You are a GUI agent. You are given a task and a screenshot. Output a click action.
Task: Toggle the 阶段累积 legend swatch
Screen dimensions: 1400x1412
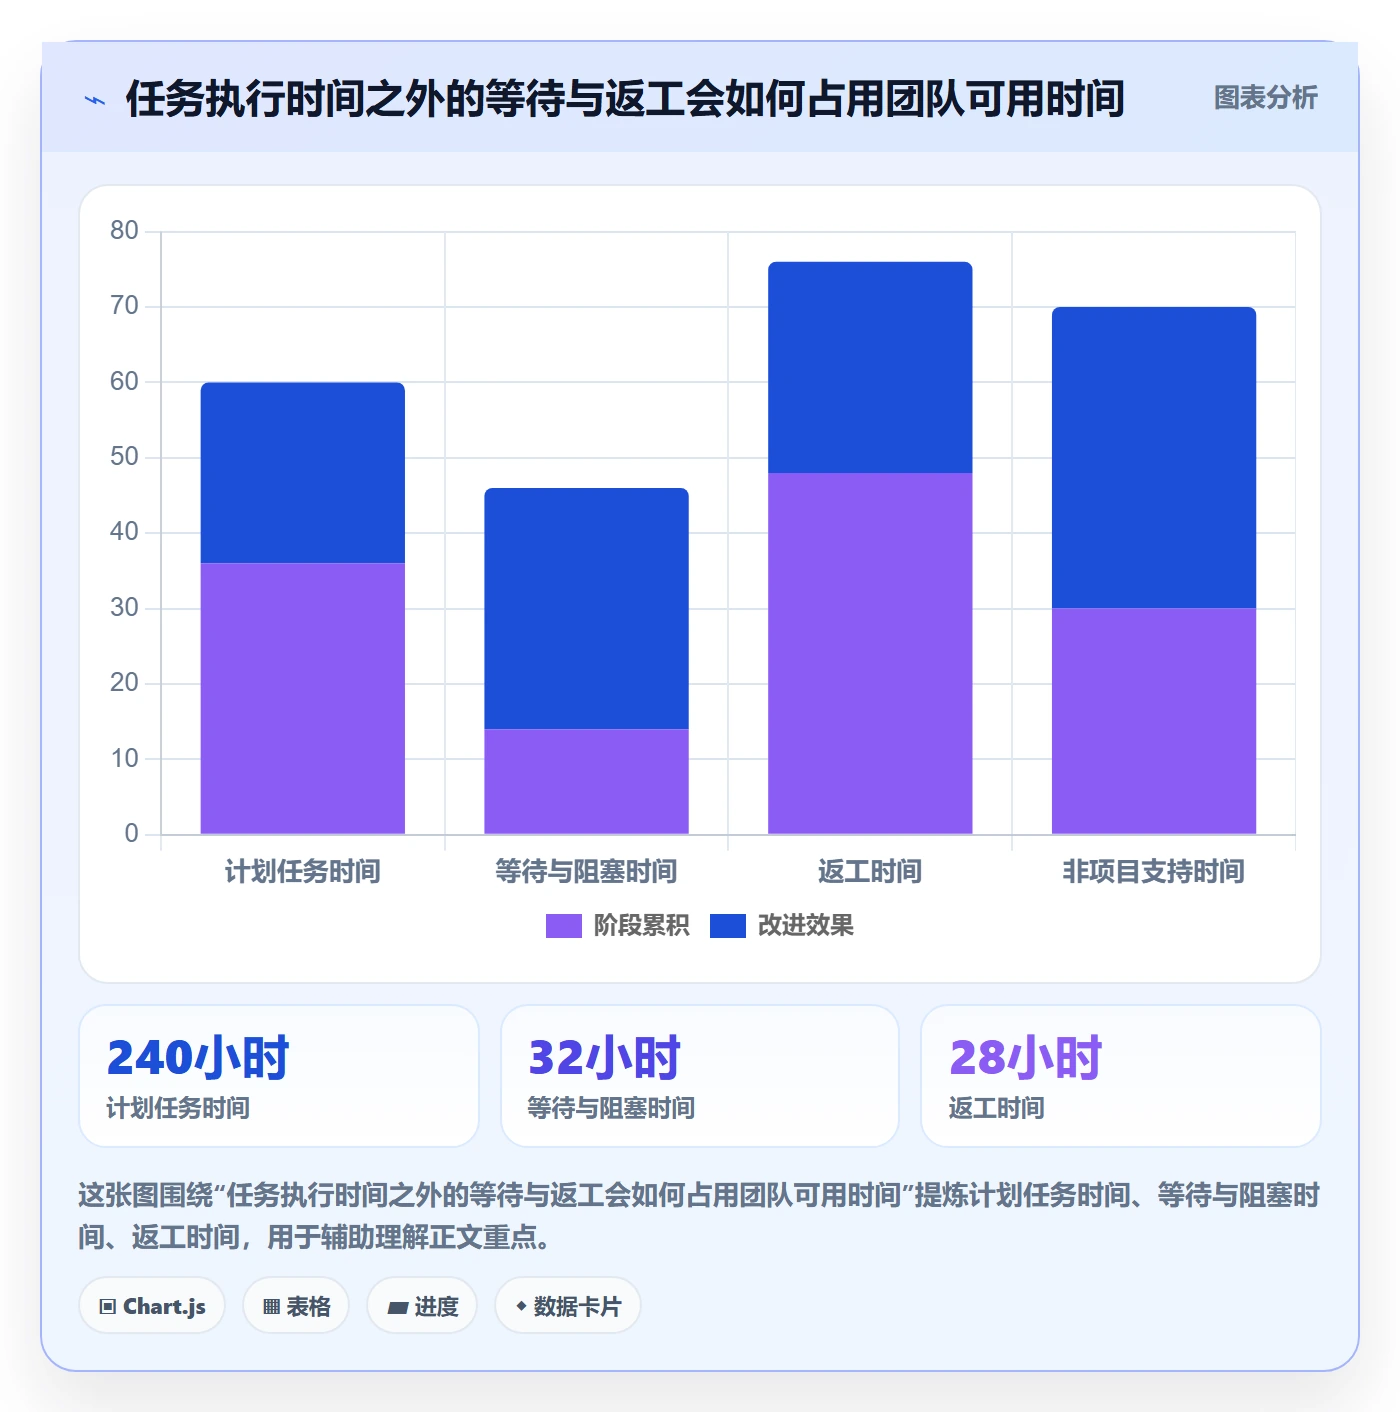563,926
